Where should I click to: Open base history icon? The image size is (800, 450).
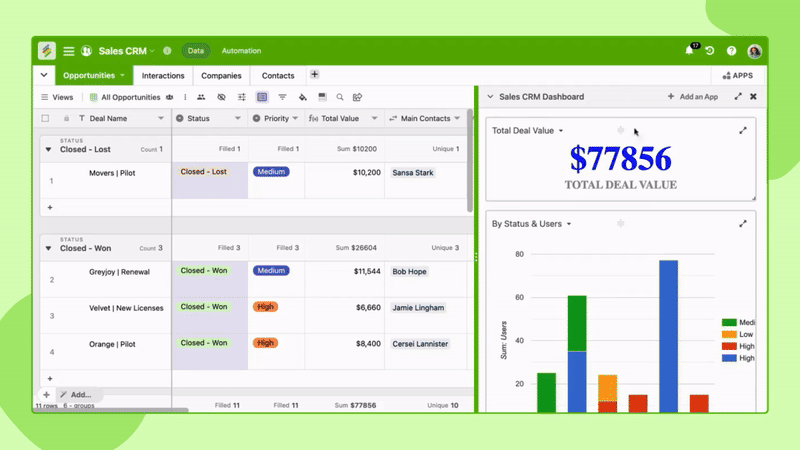tap(710, 51)
